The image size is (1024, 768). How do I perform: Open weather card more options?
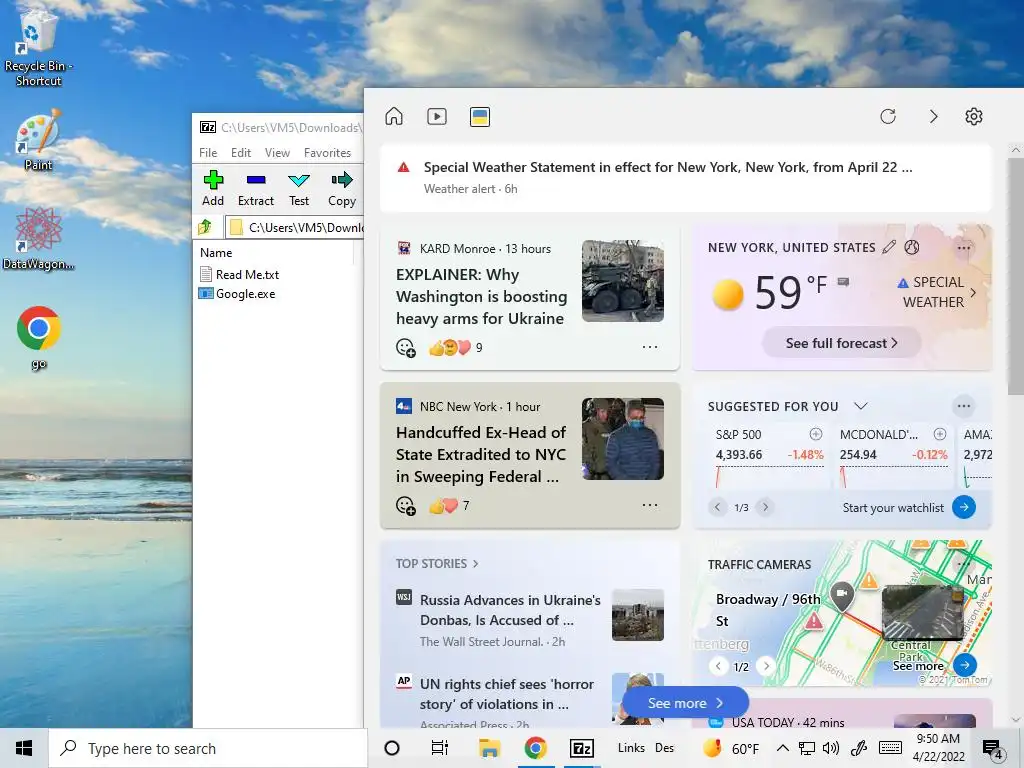(x=963, y=248)
